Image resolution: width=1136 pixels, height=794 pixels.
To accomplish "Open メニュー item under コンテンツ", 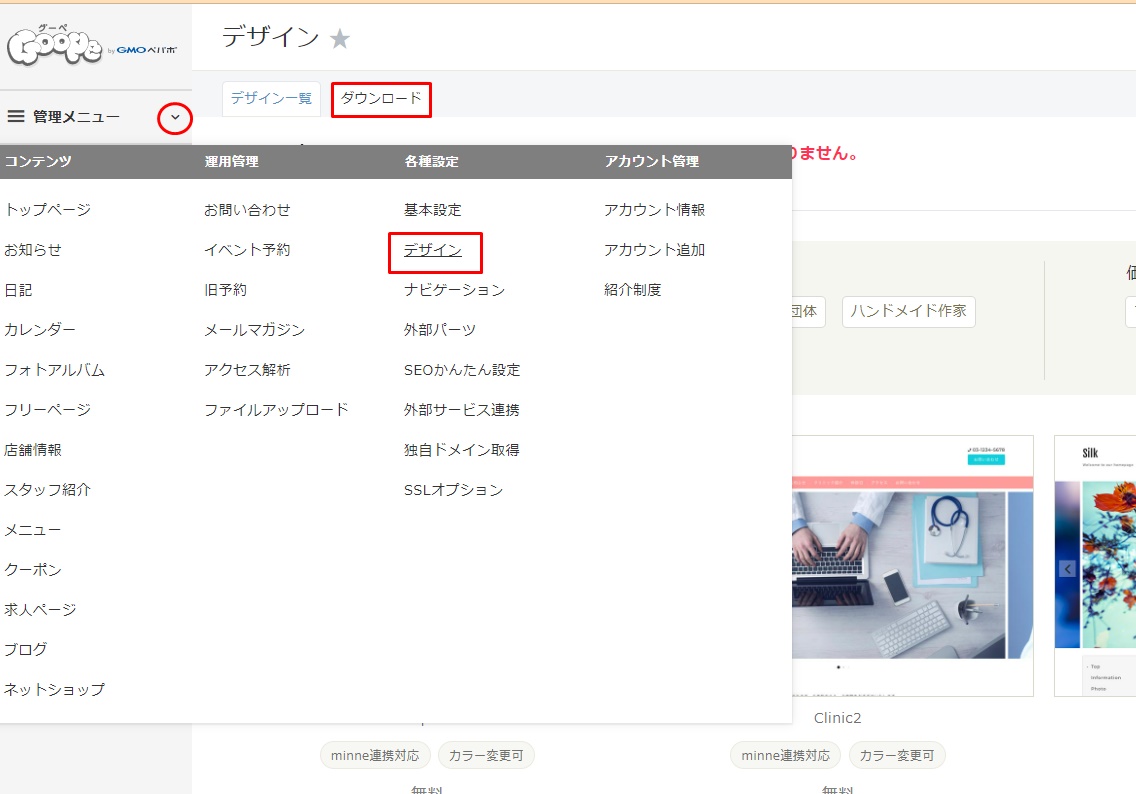I will pos(33,530).
